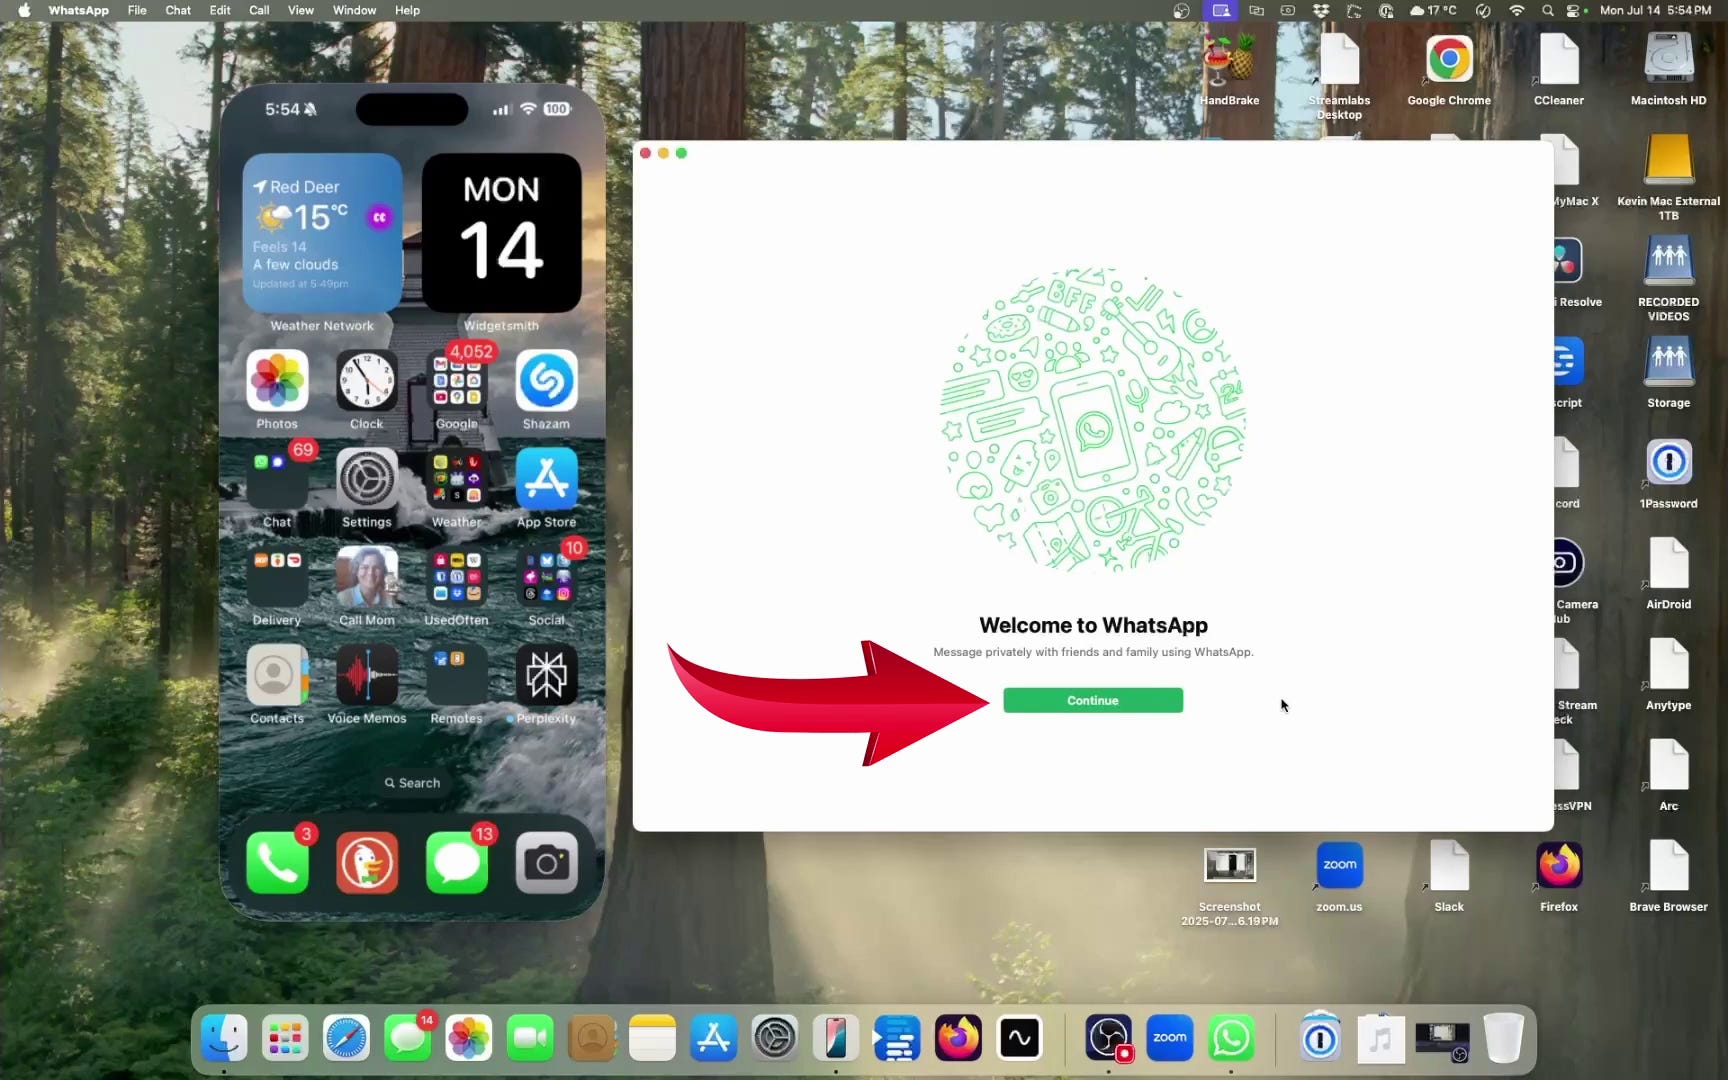Open Launchpad from the Dock

[285, 1039]
